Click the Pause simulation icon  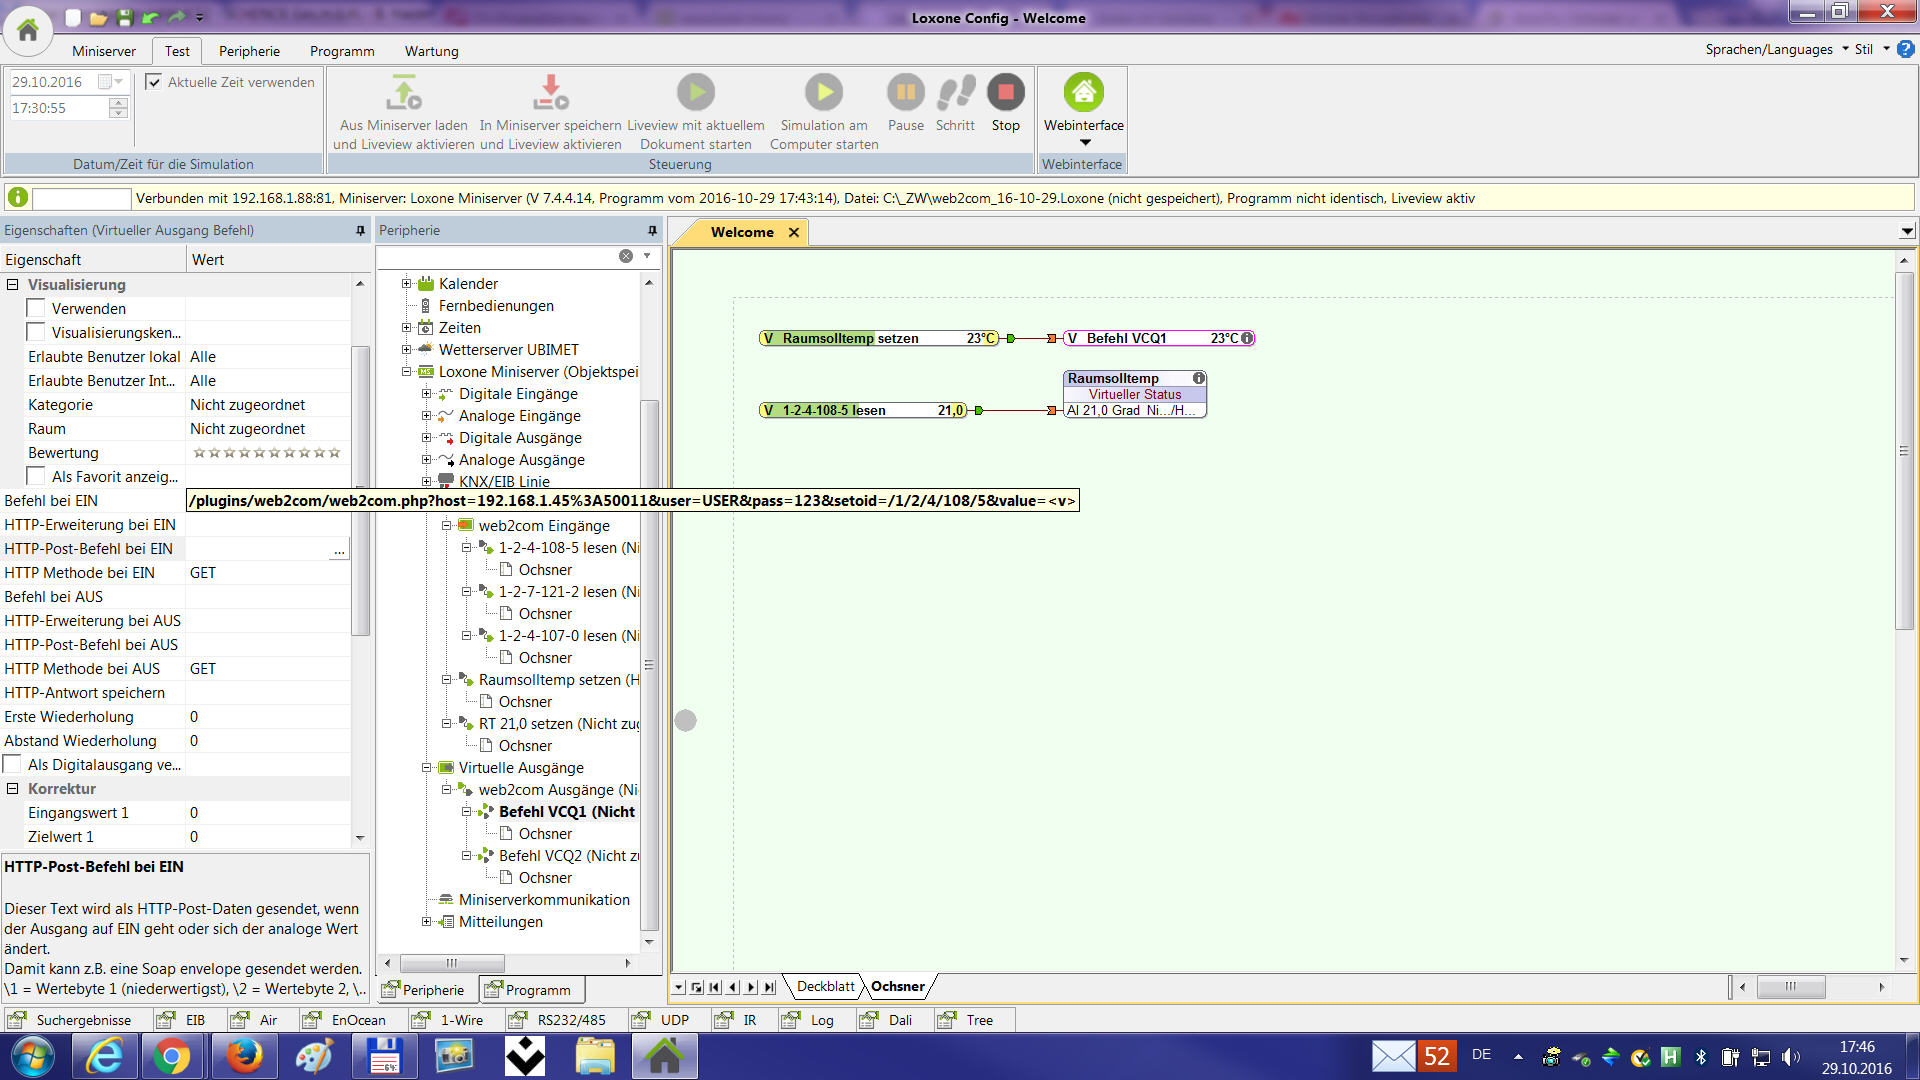tap(905, 93)
